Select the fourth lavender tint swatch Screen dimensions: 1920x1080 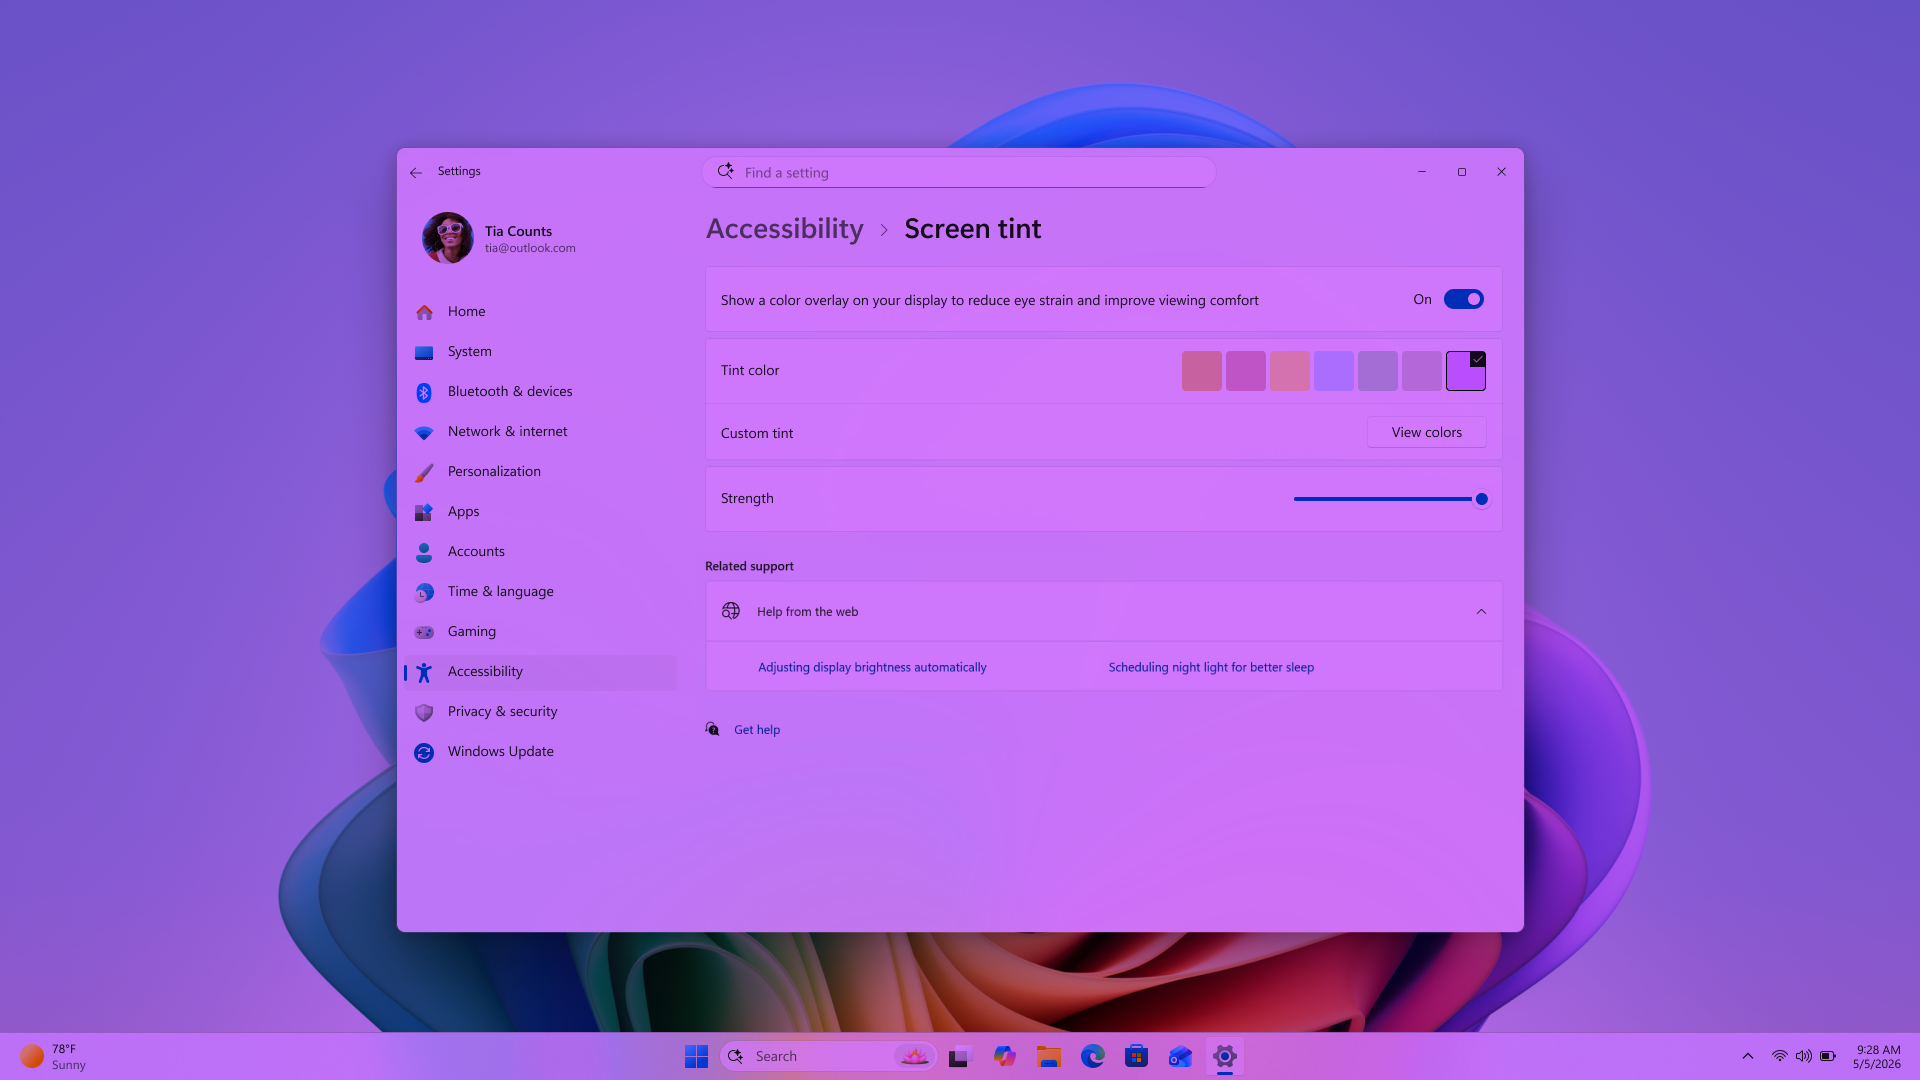1334,371
